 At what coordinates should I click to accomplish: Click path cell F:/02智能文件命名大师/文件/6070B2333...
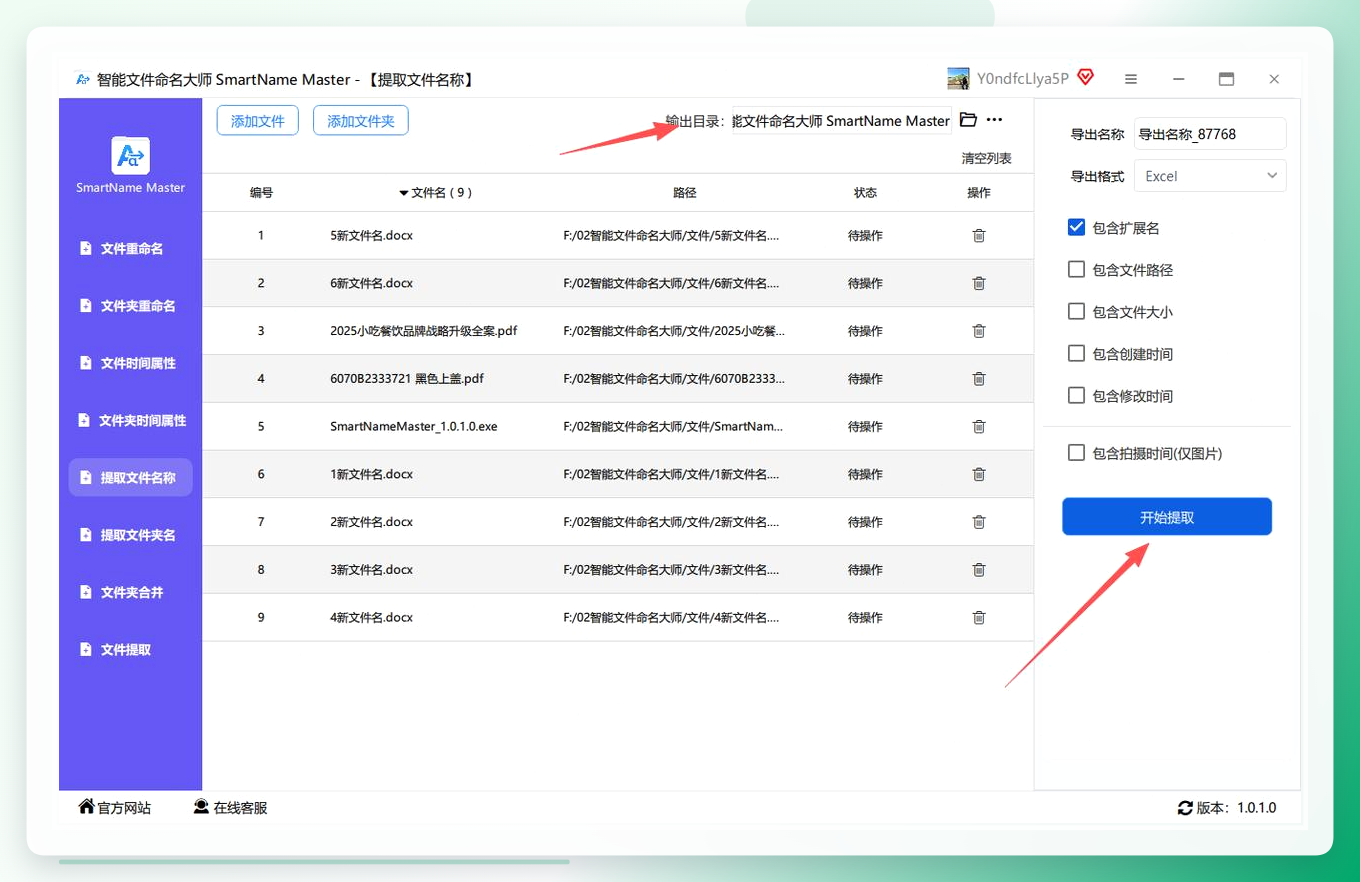click(x=674, y=379)
